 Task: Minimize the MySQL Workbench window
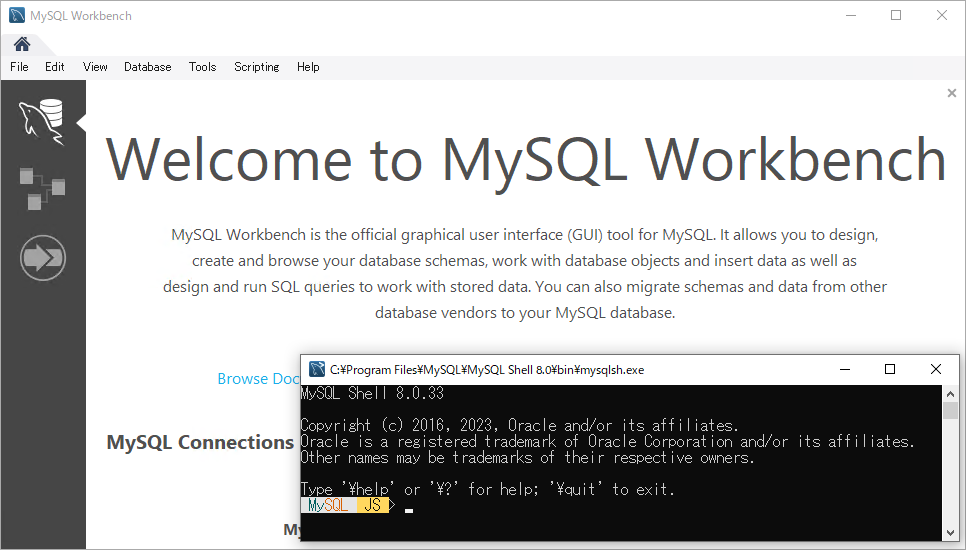coord(851,15)
